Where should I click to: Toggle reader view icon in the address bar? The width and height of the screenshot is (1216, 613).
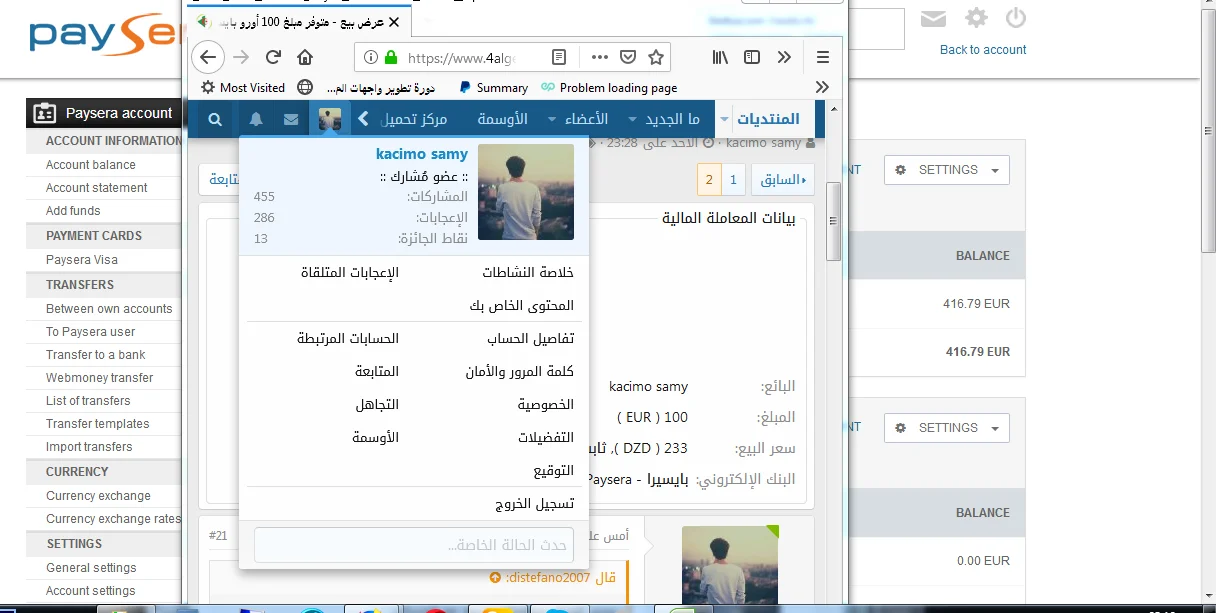point(560,57)
